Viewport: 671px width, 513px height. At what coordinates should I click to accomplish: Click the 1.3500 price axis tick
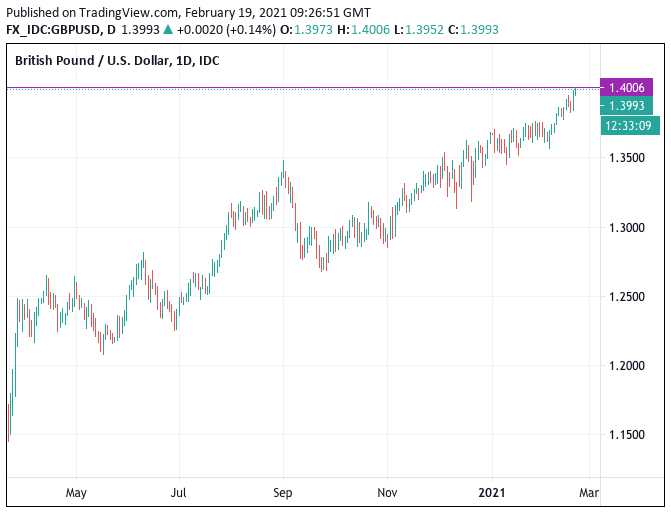(626, 158)
